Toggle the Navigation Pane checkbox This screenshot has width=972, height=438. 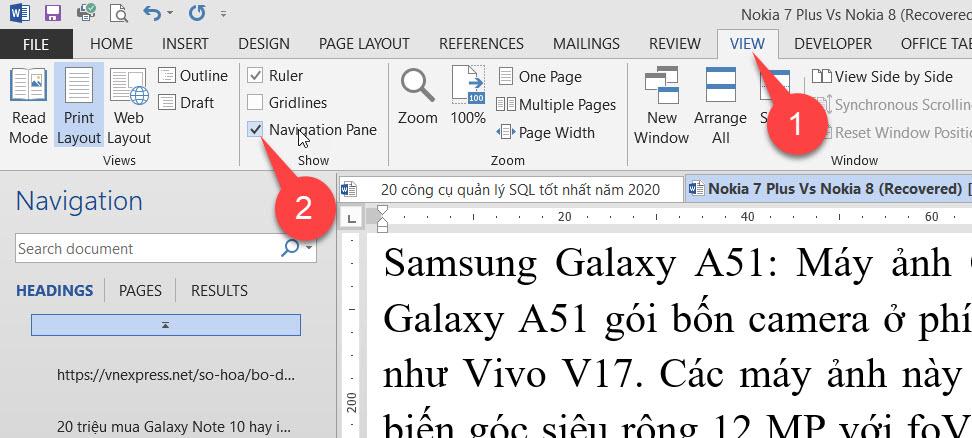click(255, 129)
